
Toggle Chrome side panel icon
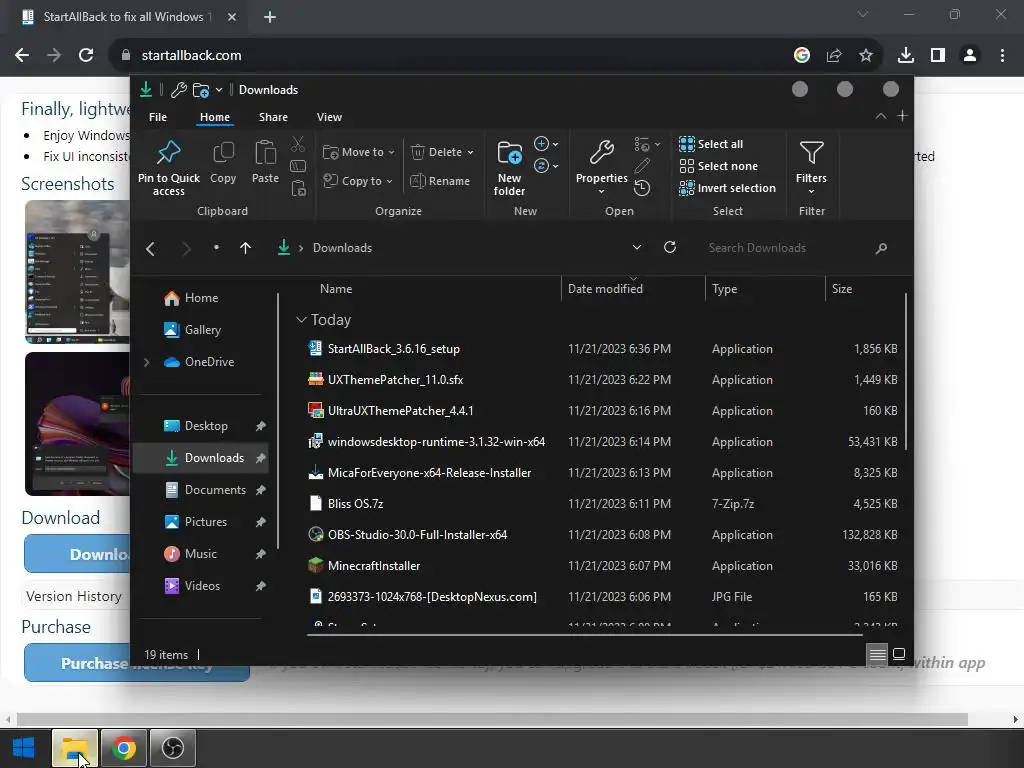point(938,56)
